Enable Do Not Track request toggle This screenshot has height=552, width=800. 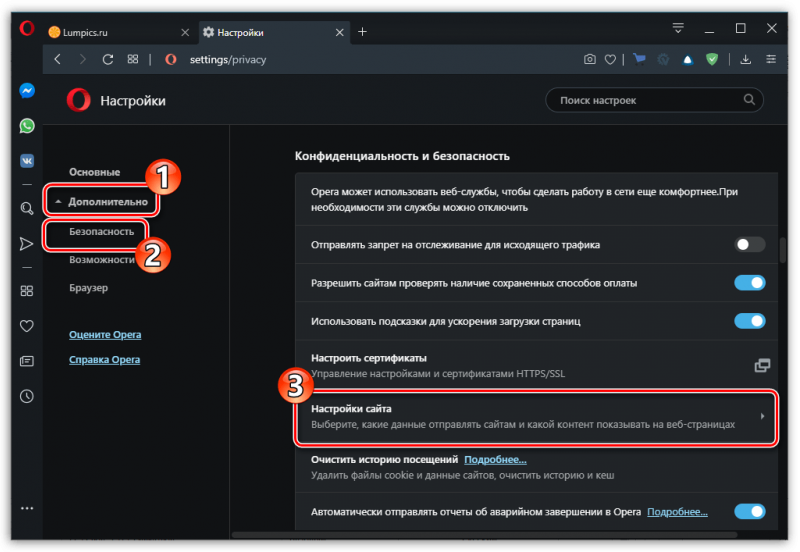[x=749, y=244]
